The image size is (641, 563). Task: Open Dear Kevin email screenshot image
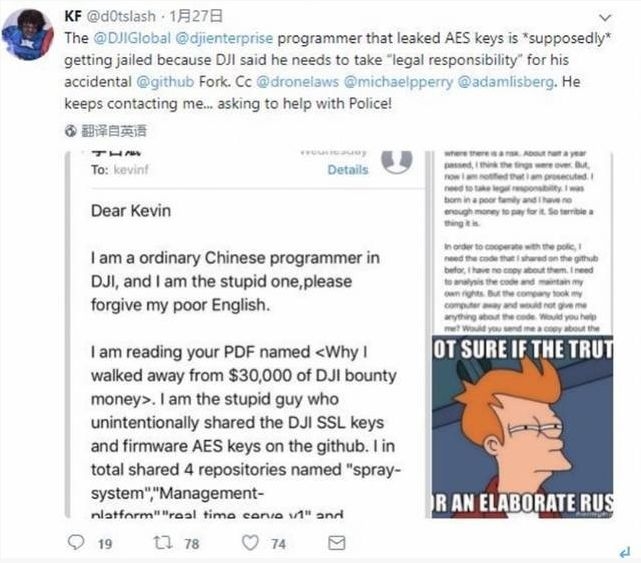245,334
